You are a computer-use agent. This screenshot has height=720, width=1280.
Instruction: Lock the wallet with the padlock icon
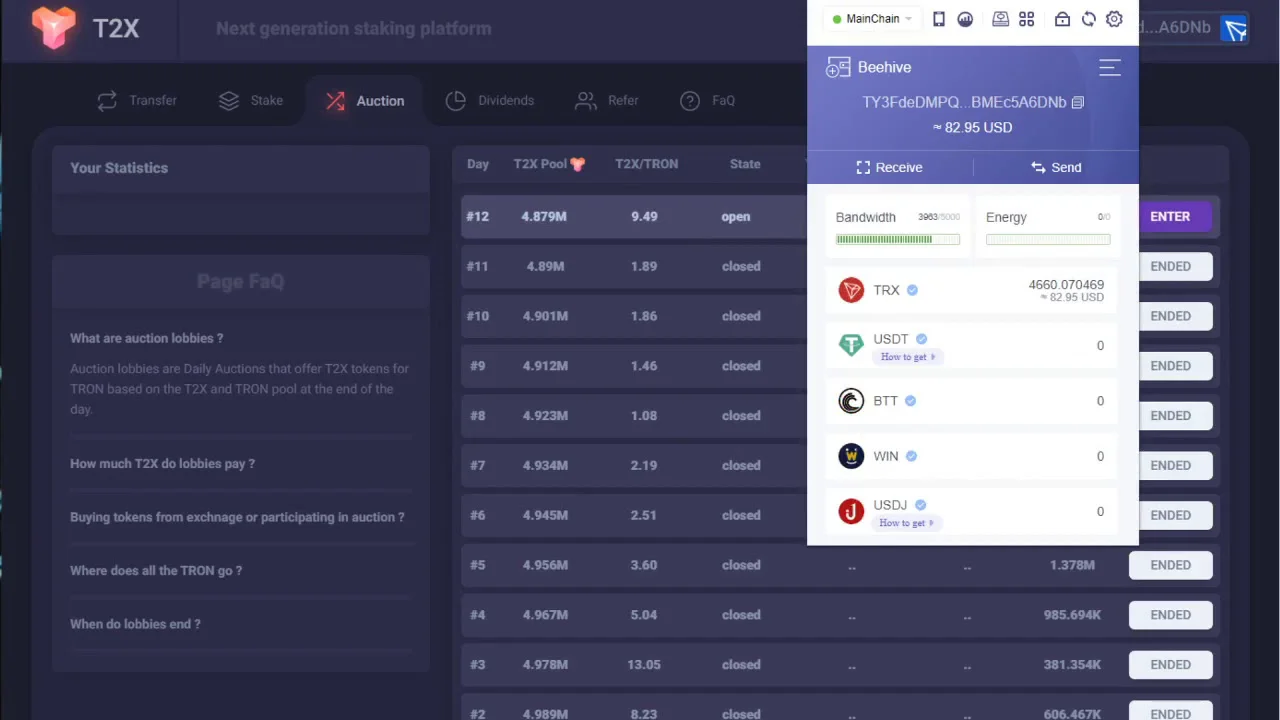1062,19
